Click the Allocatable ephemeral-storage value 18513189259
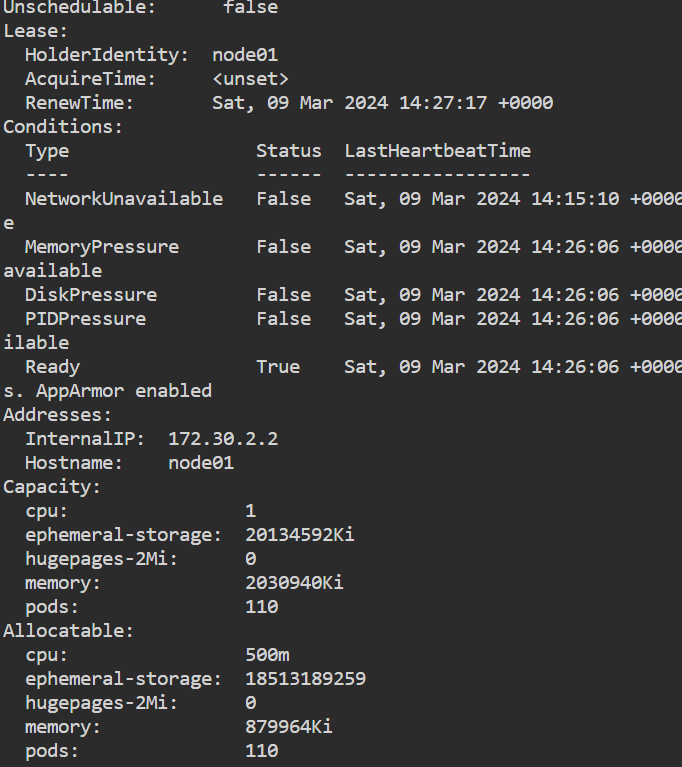The height and width of the screenshot is (767, 682). tap(305, 679)
